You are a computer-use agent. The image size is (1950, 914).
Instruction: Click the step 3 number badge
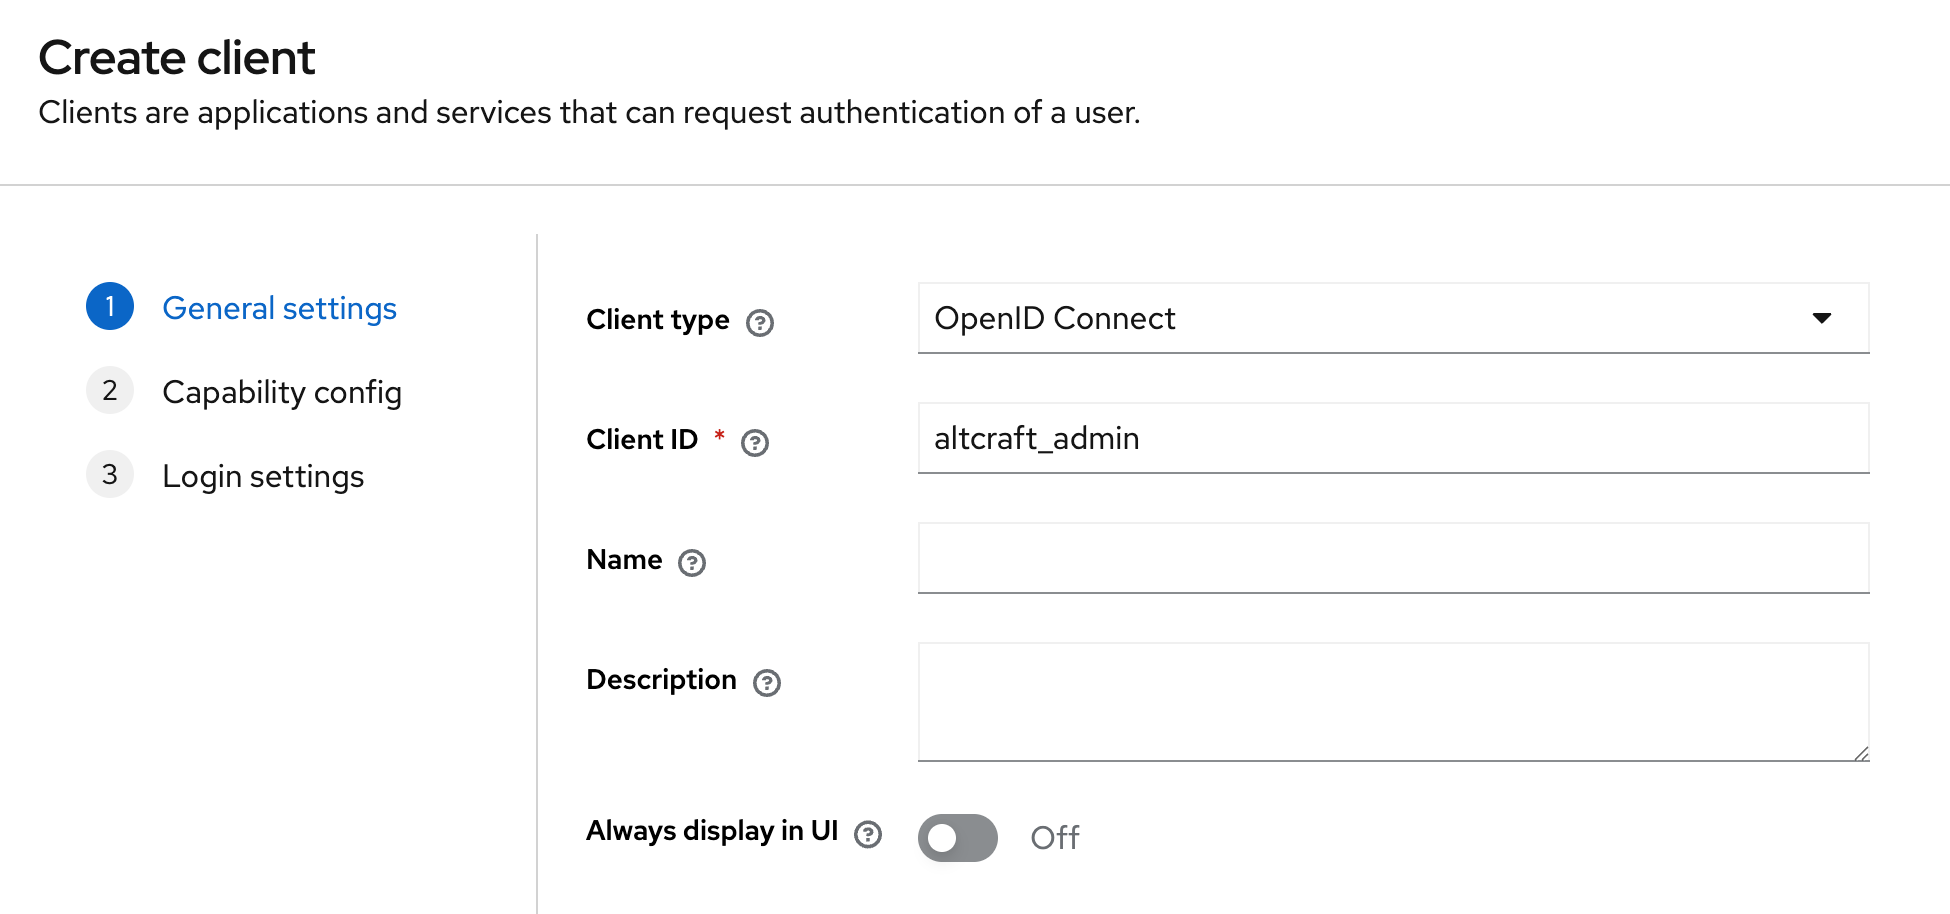click(110, 475)
